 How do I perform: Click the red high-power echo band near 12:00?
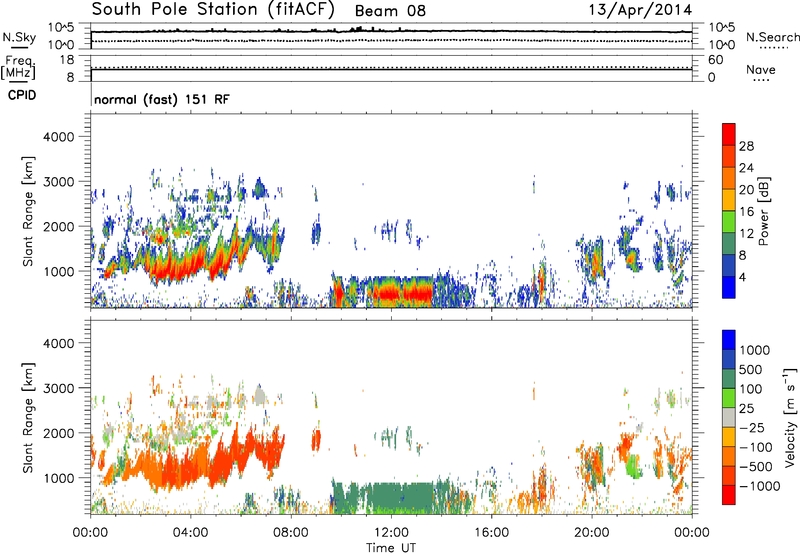click(403, 294)
